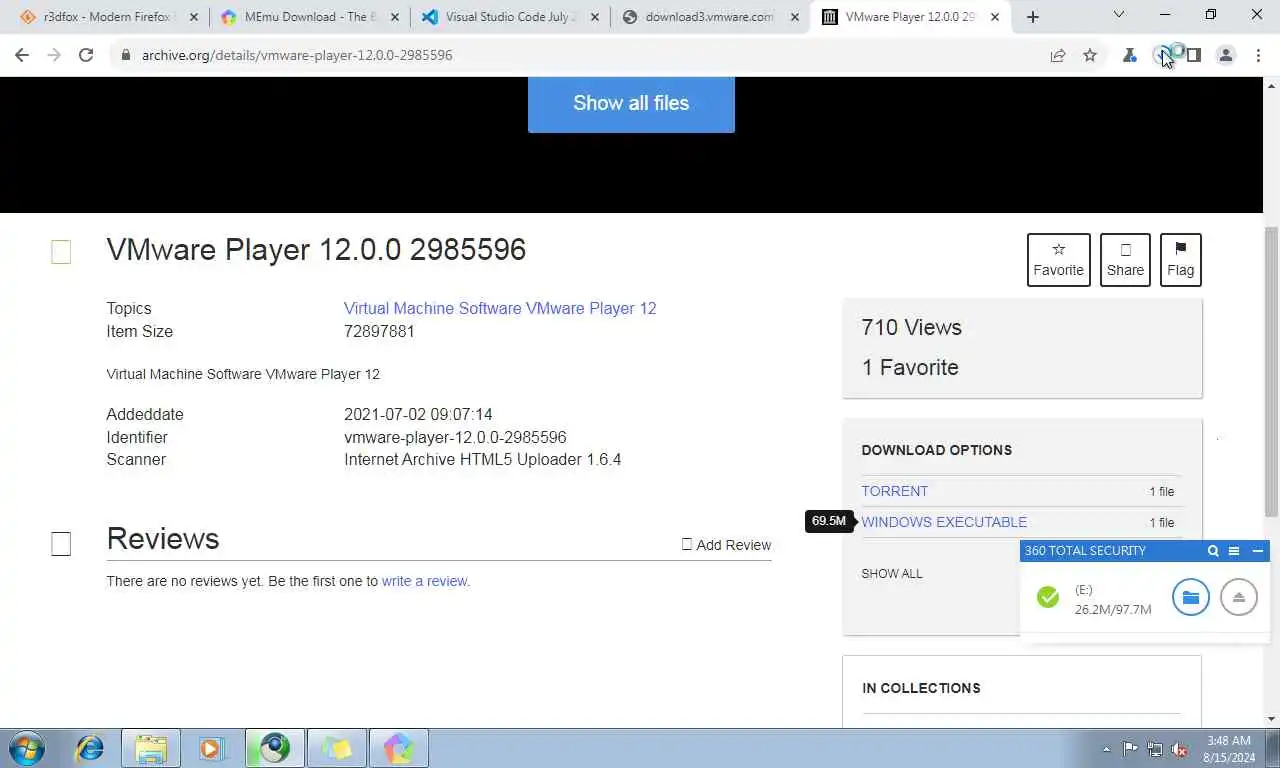The image size is (1280, 768).
Task: Download the WINDOWS EXECUTABLE file
Action: point(944,522)
